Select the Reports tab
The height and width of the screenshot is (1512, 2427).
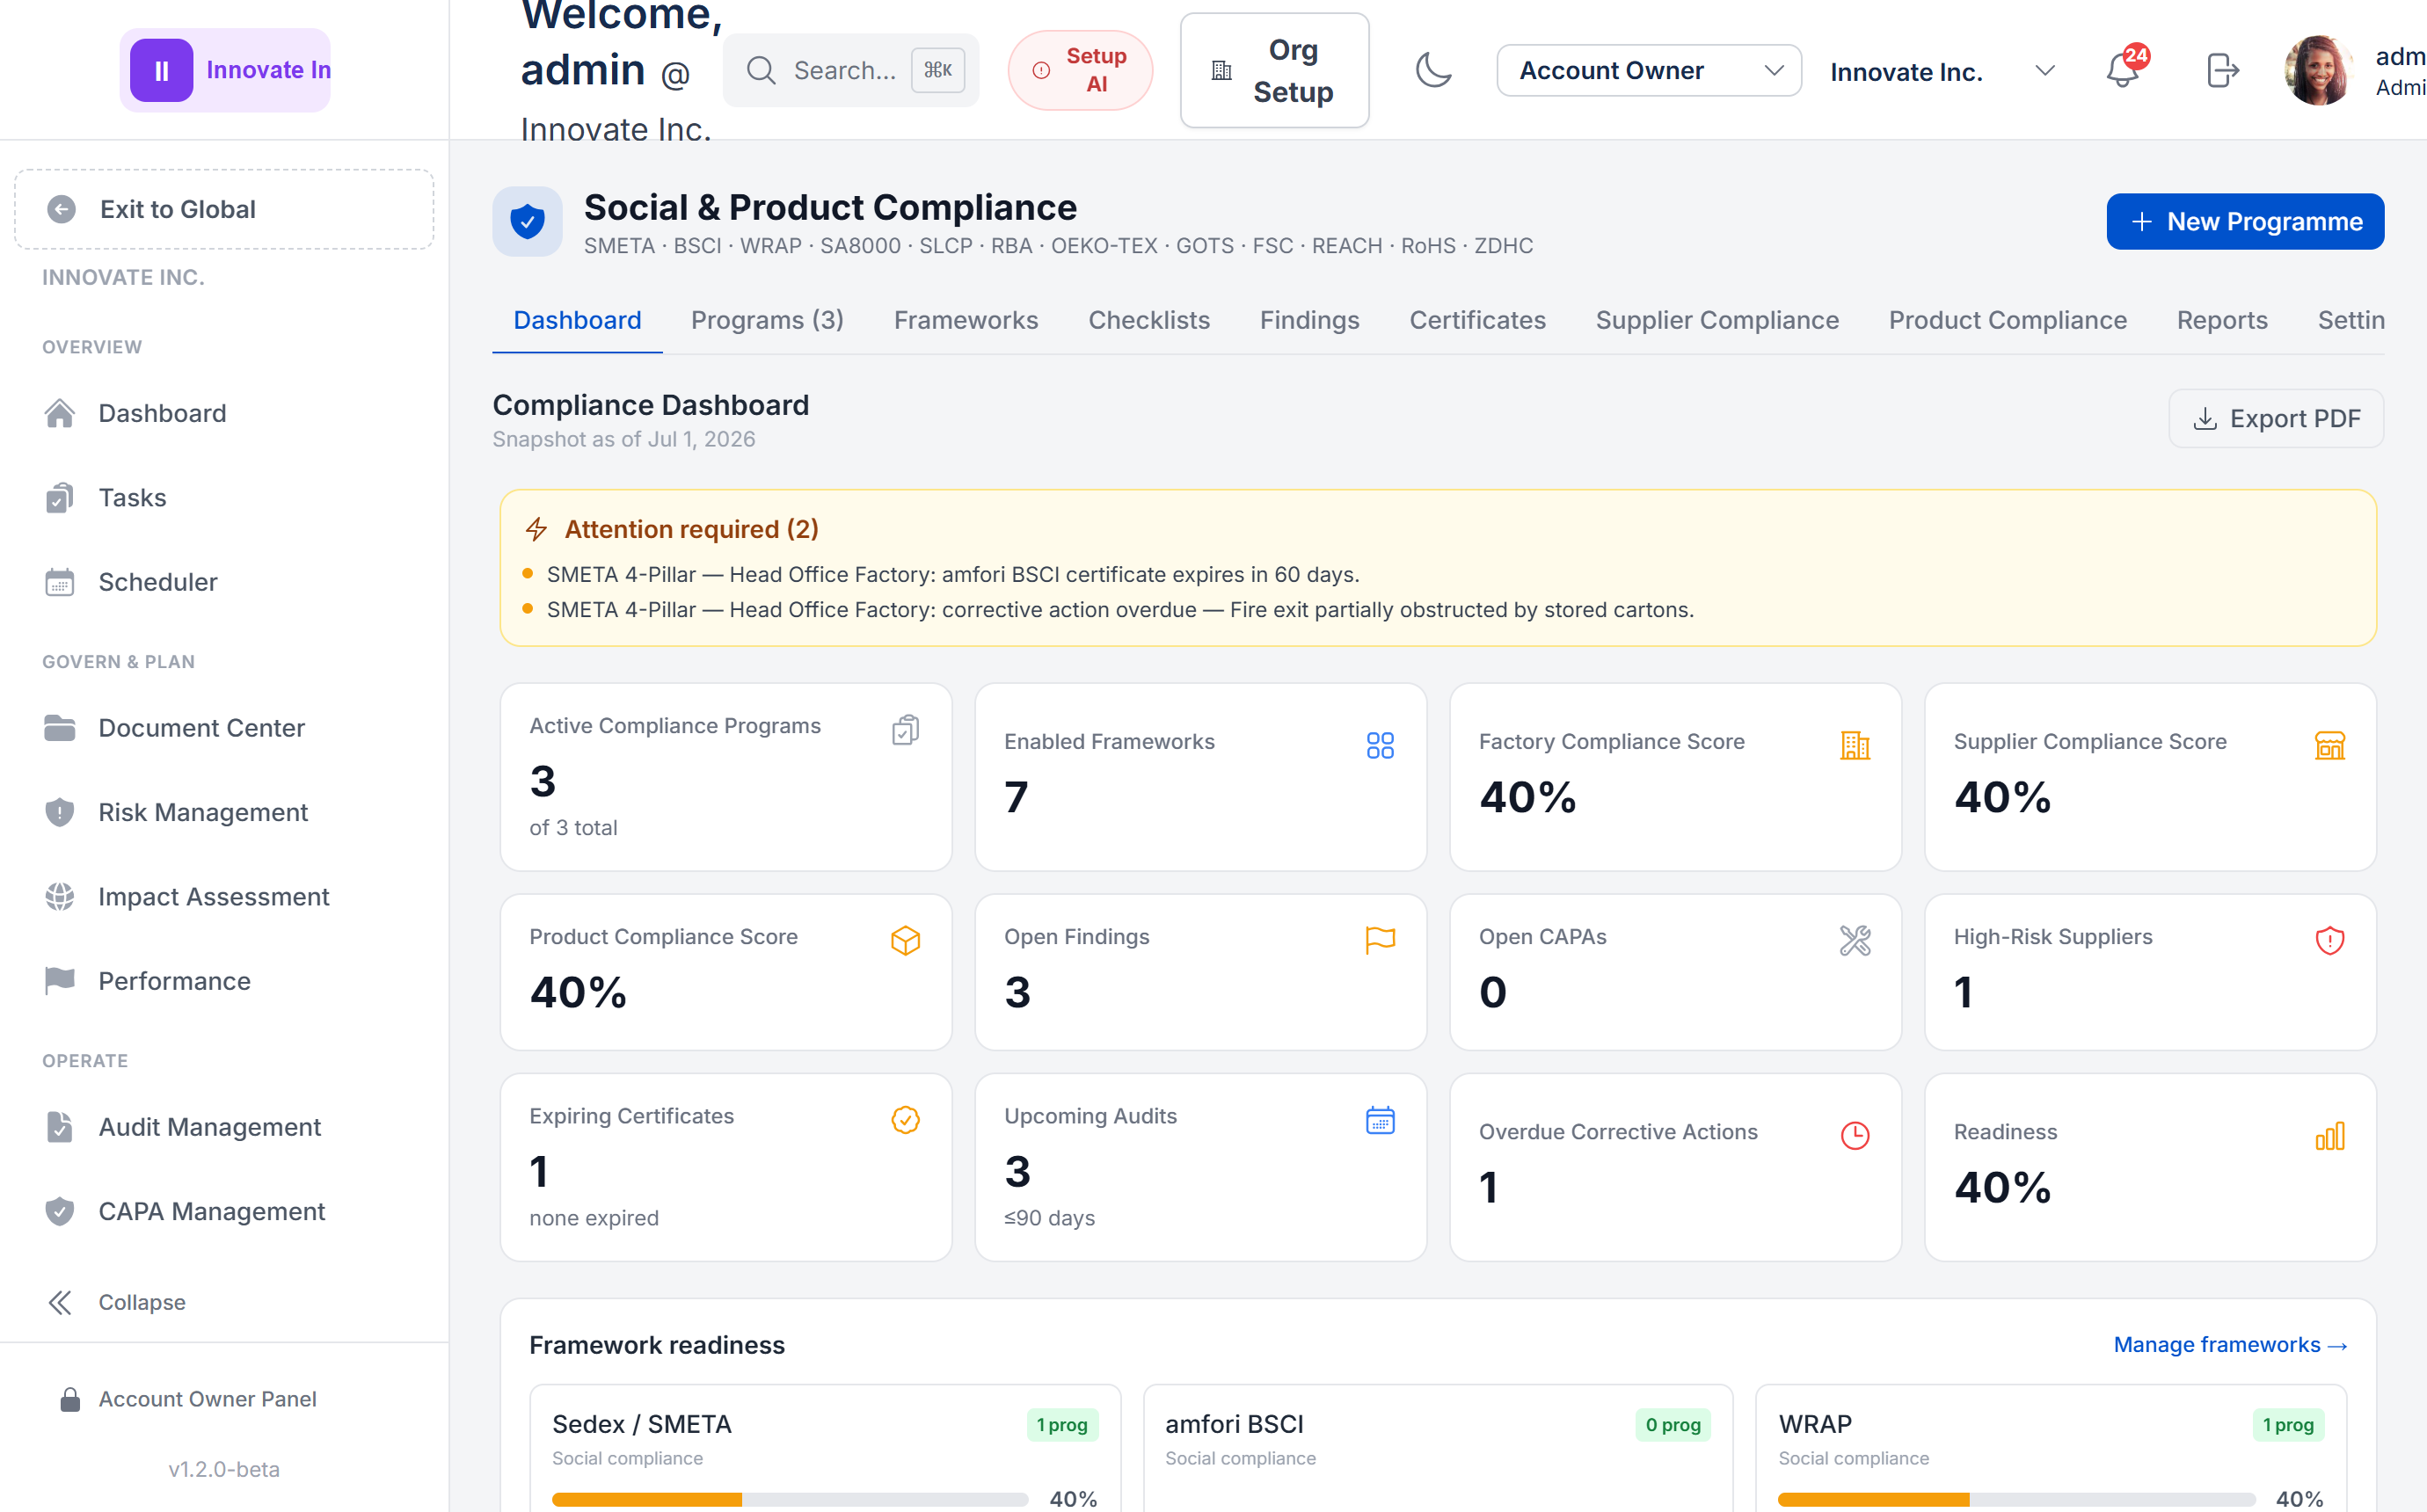(2222, 320)
